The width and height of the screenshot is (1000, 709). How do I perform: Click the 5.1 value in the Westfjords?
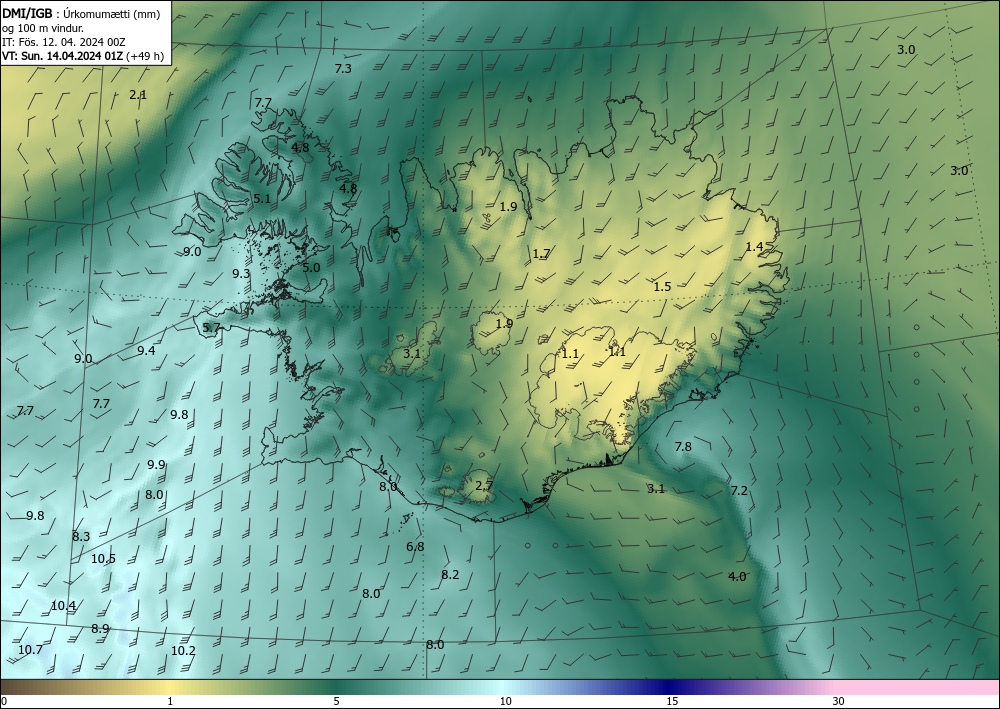262,199
